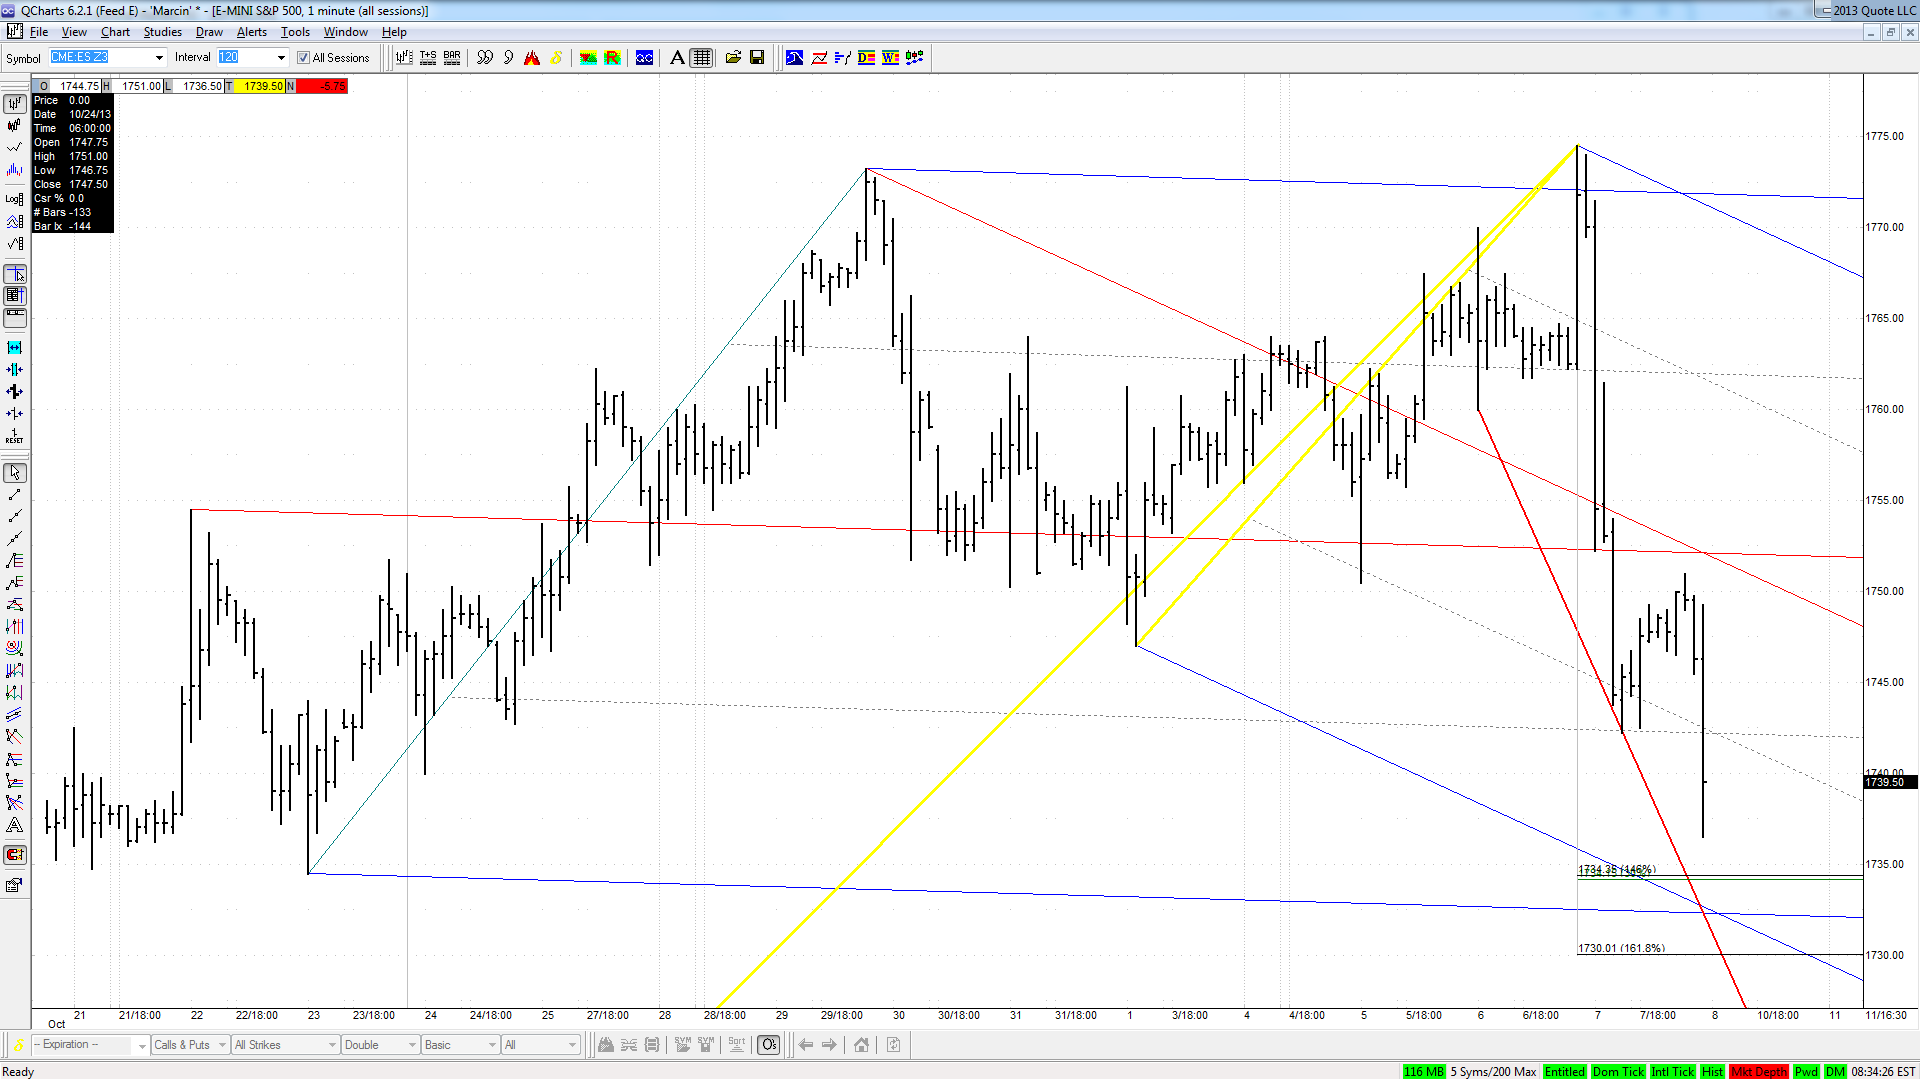The height and width of the screenshot is (1080, 1920).
Task: Open the T+S time and sales icon
Action: 428,58
